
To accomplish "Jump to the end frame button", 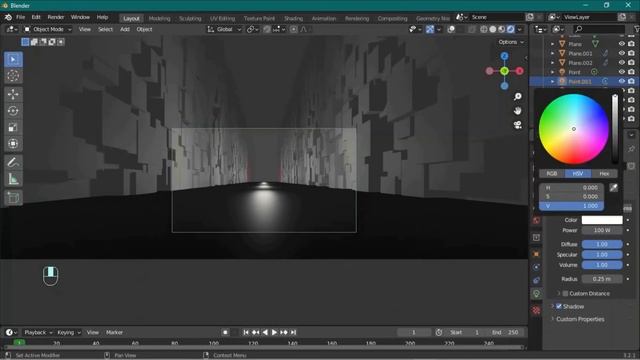I will click(x=293, y=332).
